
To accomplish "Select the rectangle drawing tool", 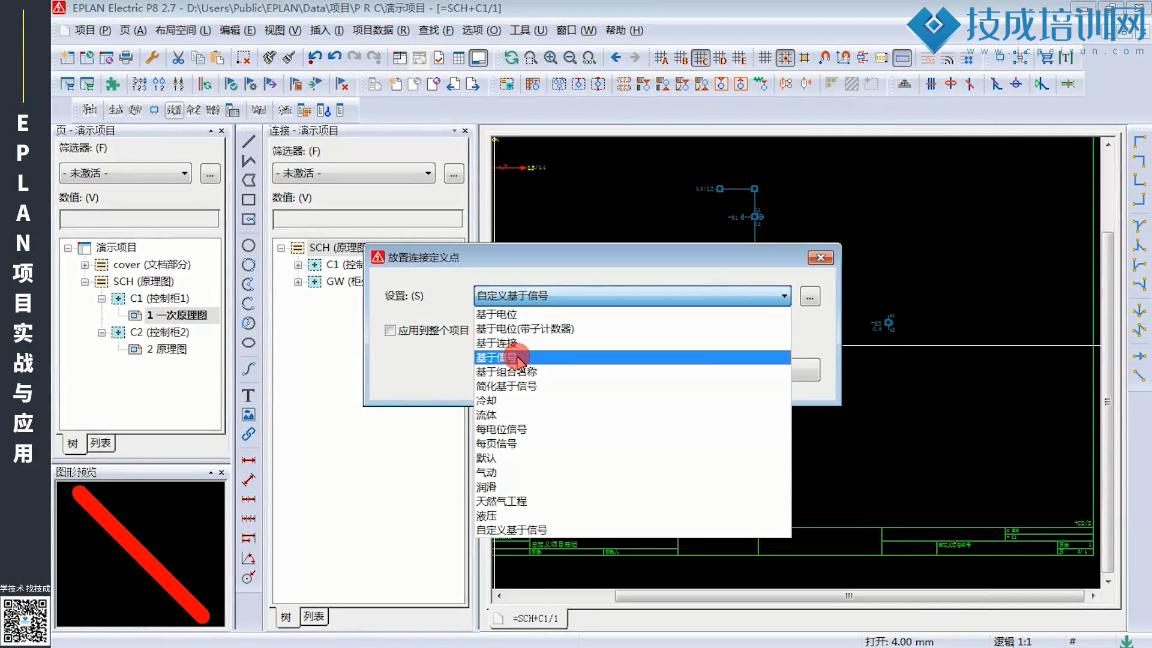I will 248,199.
